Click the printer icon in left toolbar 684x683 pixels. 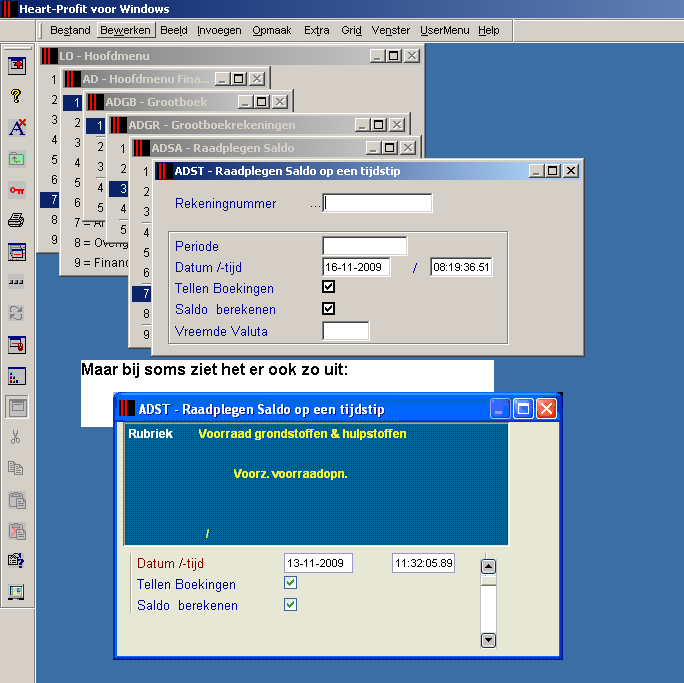(x=17, y=220)
